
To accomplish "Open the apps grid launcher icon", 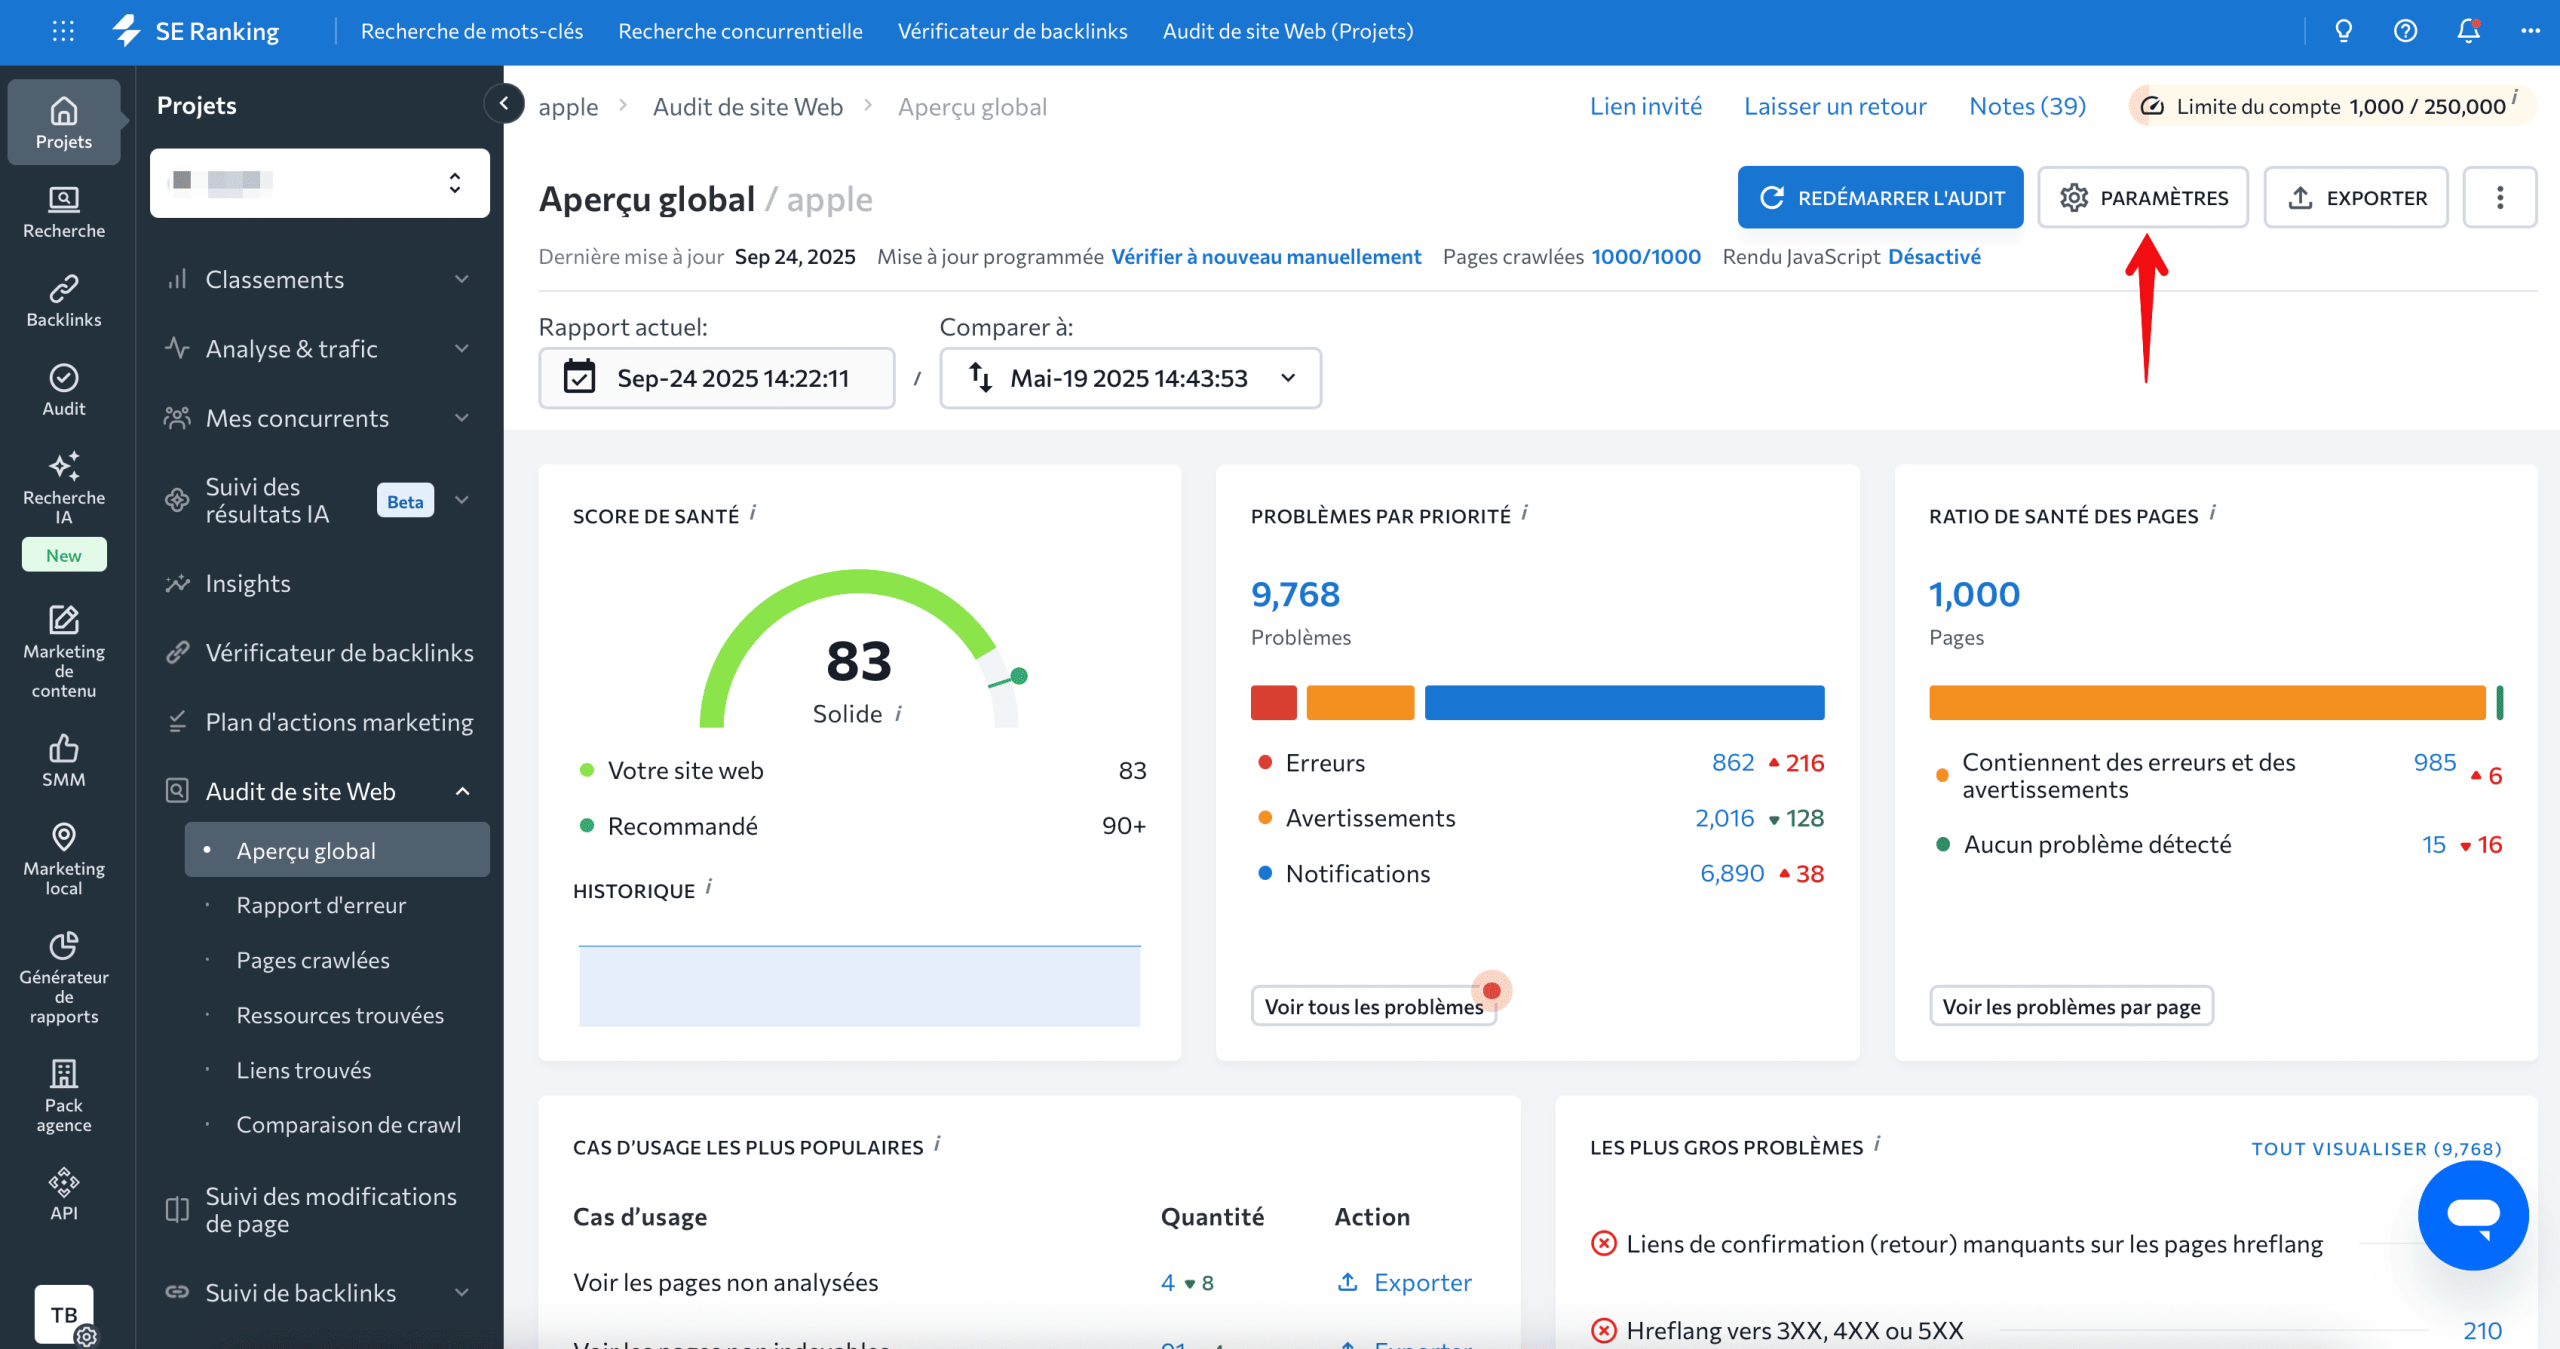I will click(x=63, y=31).
